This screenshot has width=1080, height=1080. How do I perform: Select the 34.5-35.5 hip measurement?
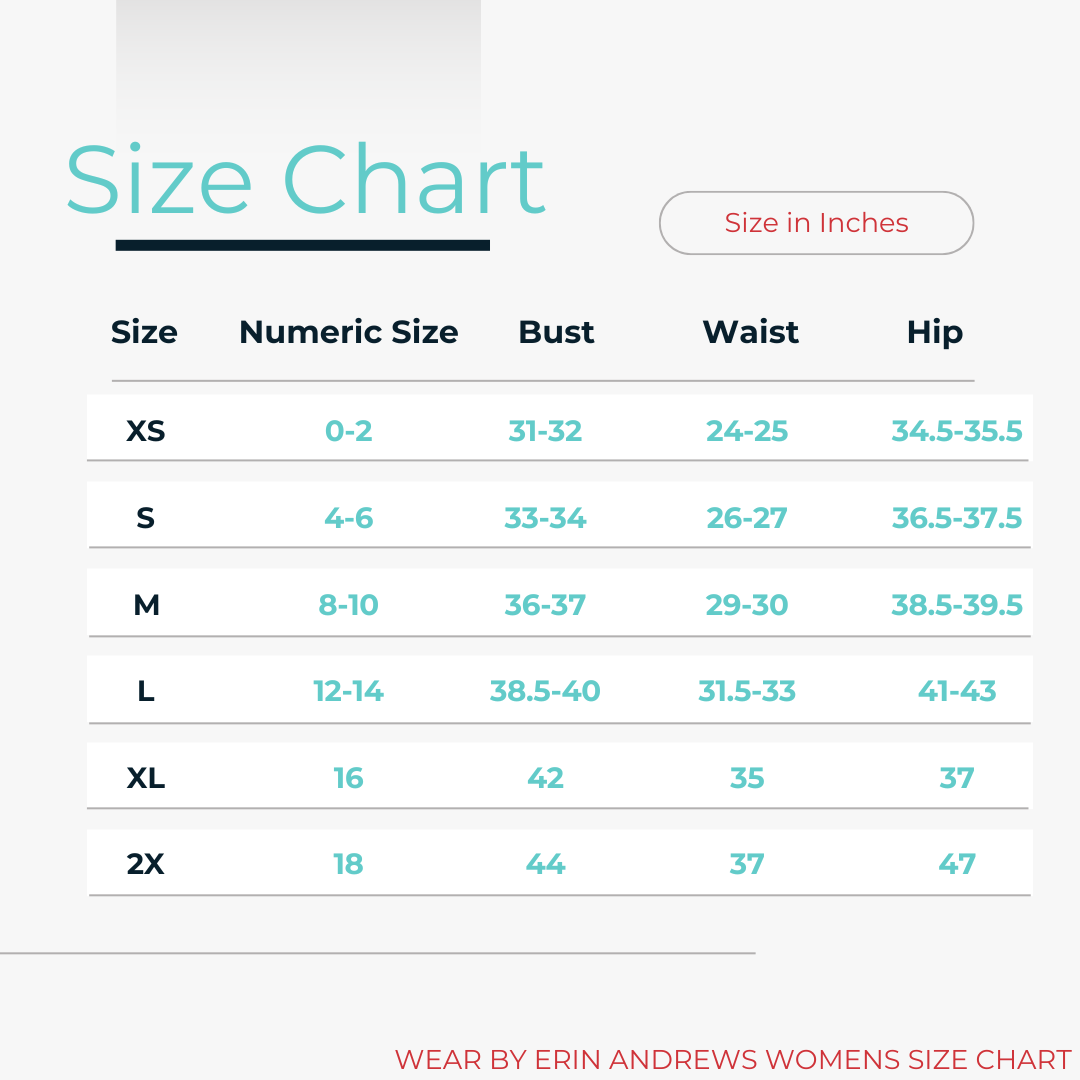point(957,431)
